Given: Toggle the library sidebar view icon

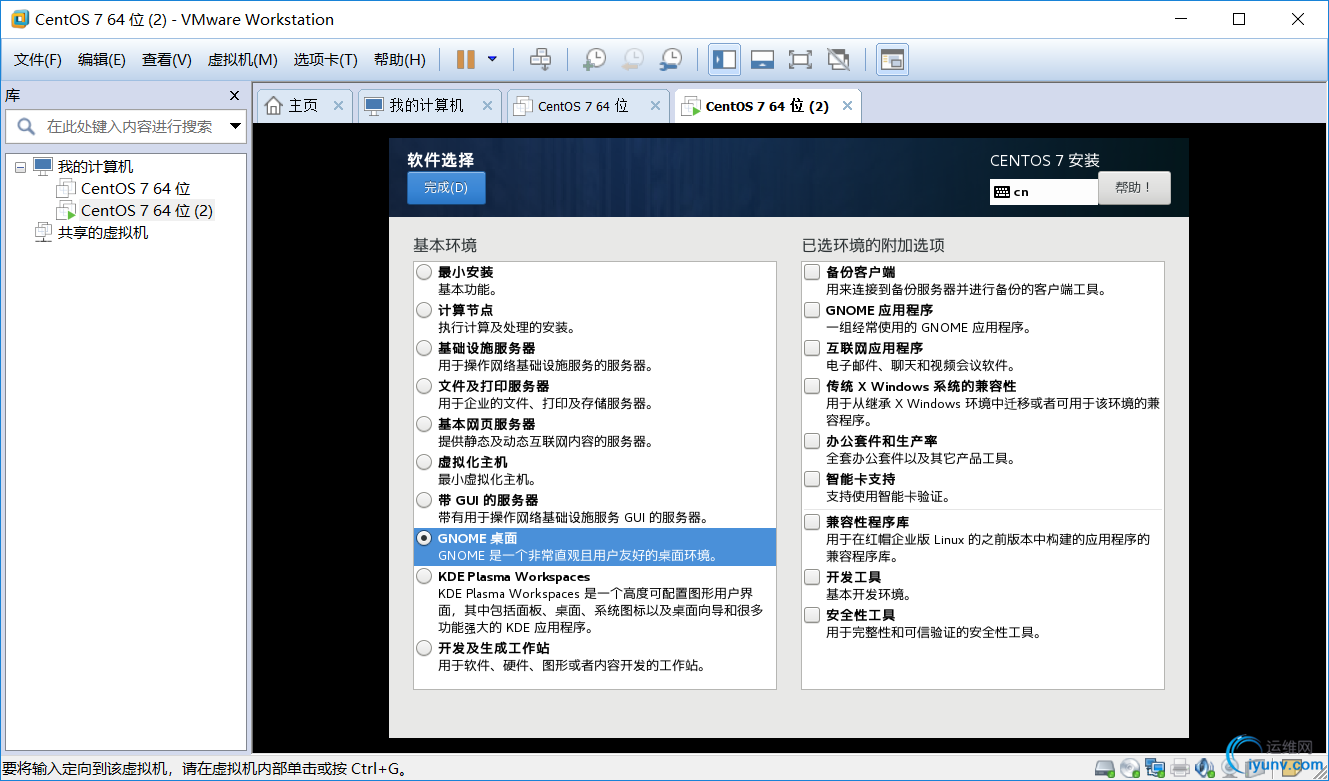Looking at the screenshot, I should [724, 60].
